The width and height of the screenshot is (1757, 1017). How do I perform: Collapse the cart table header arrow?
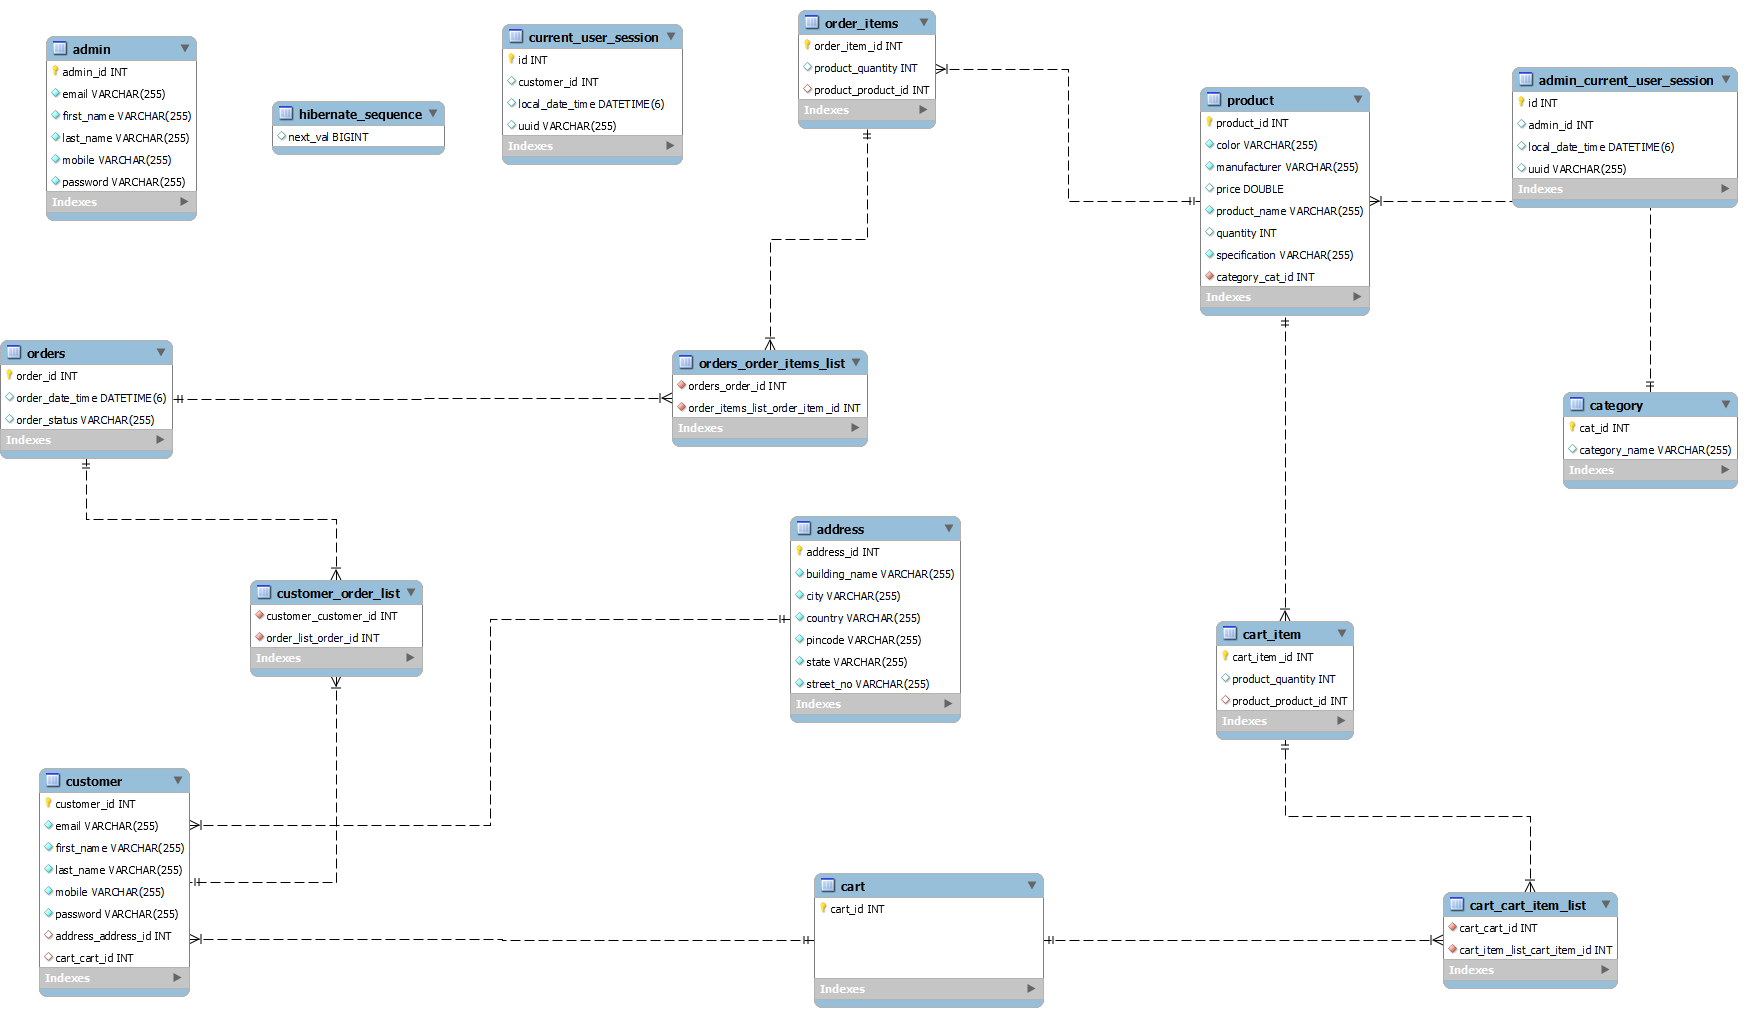pyautogui.click(x=1032, y=885)
